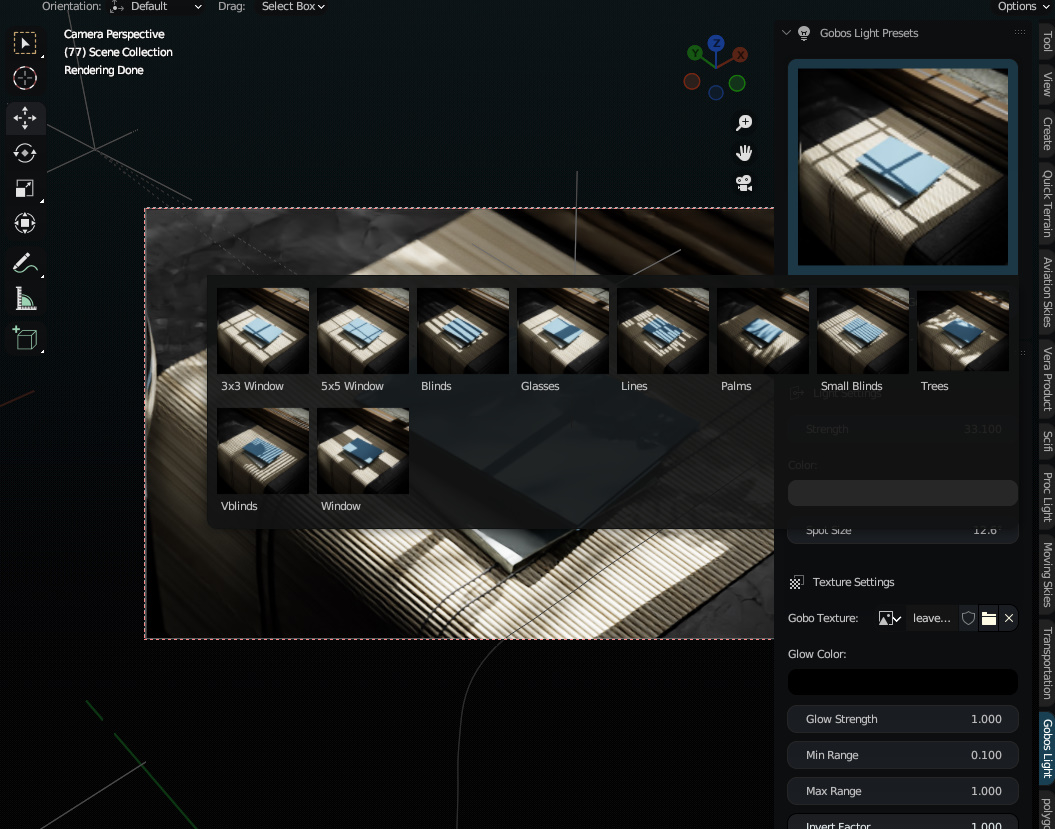Select the Measure tool
Screen dimensions: 1055x829
[25, 298]
